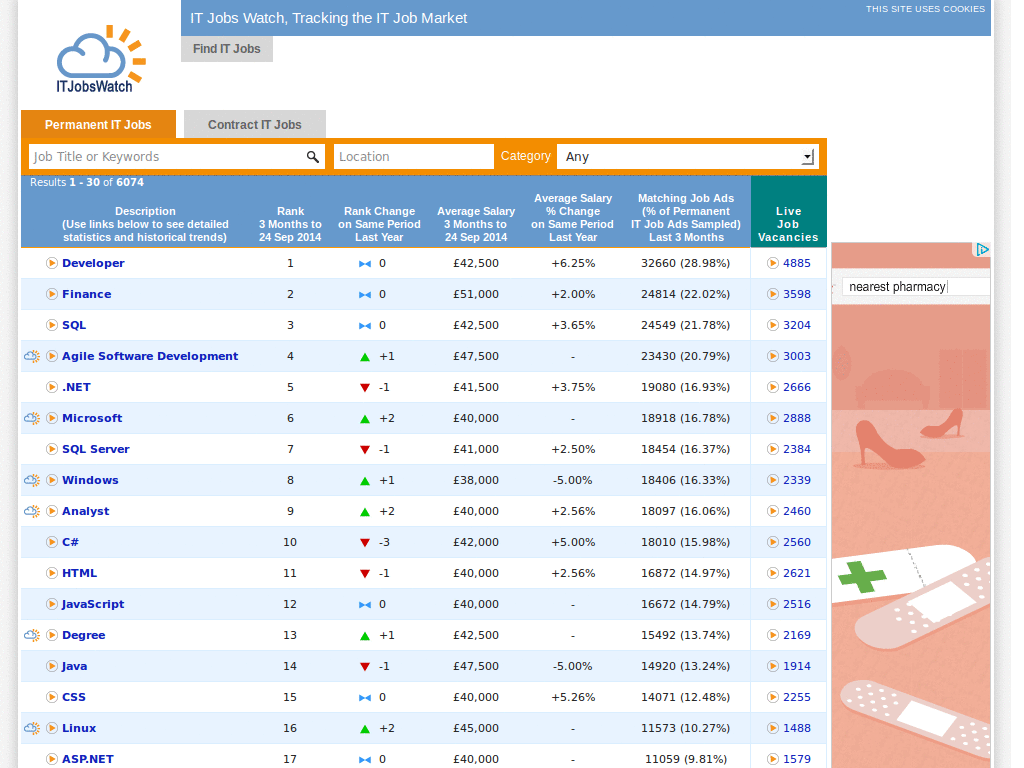The image size is (1024, 768).
Task: Click the cloud trend icon in Degree row
Action: coord(32,635)
